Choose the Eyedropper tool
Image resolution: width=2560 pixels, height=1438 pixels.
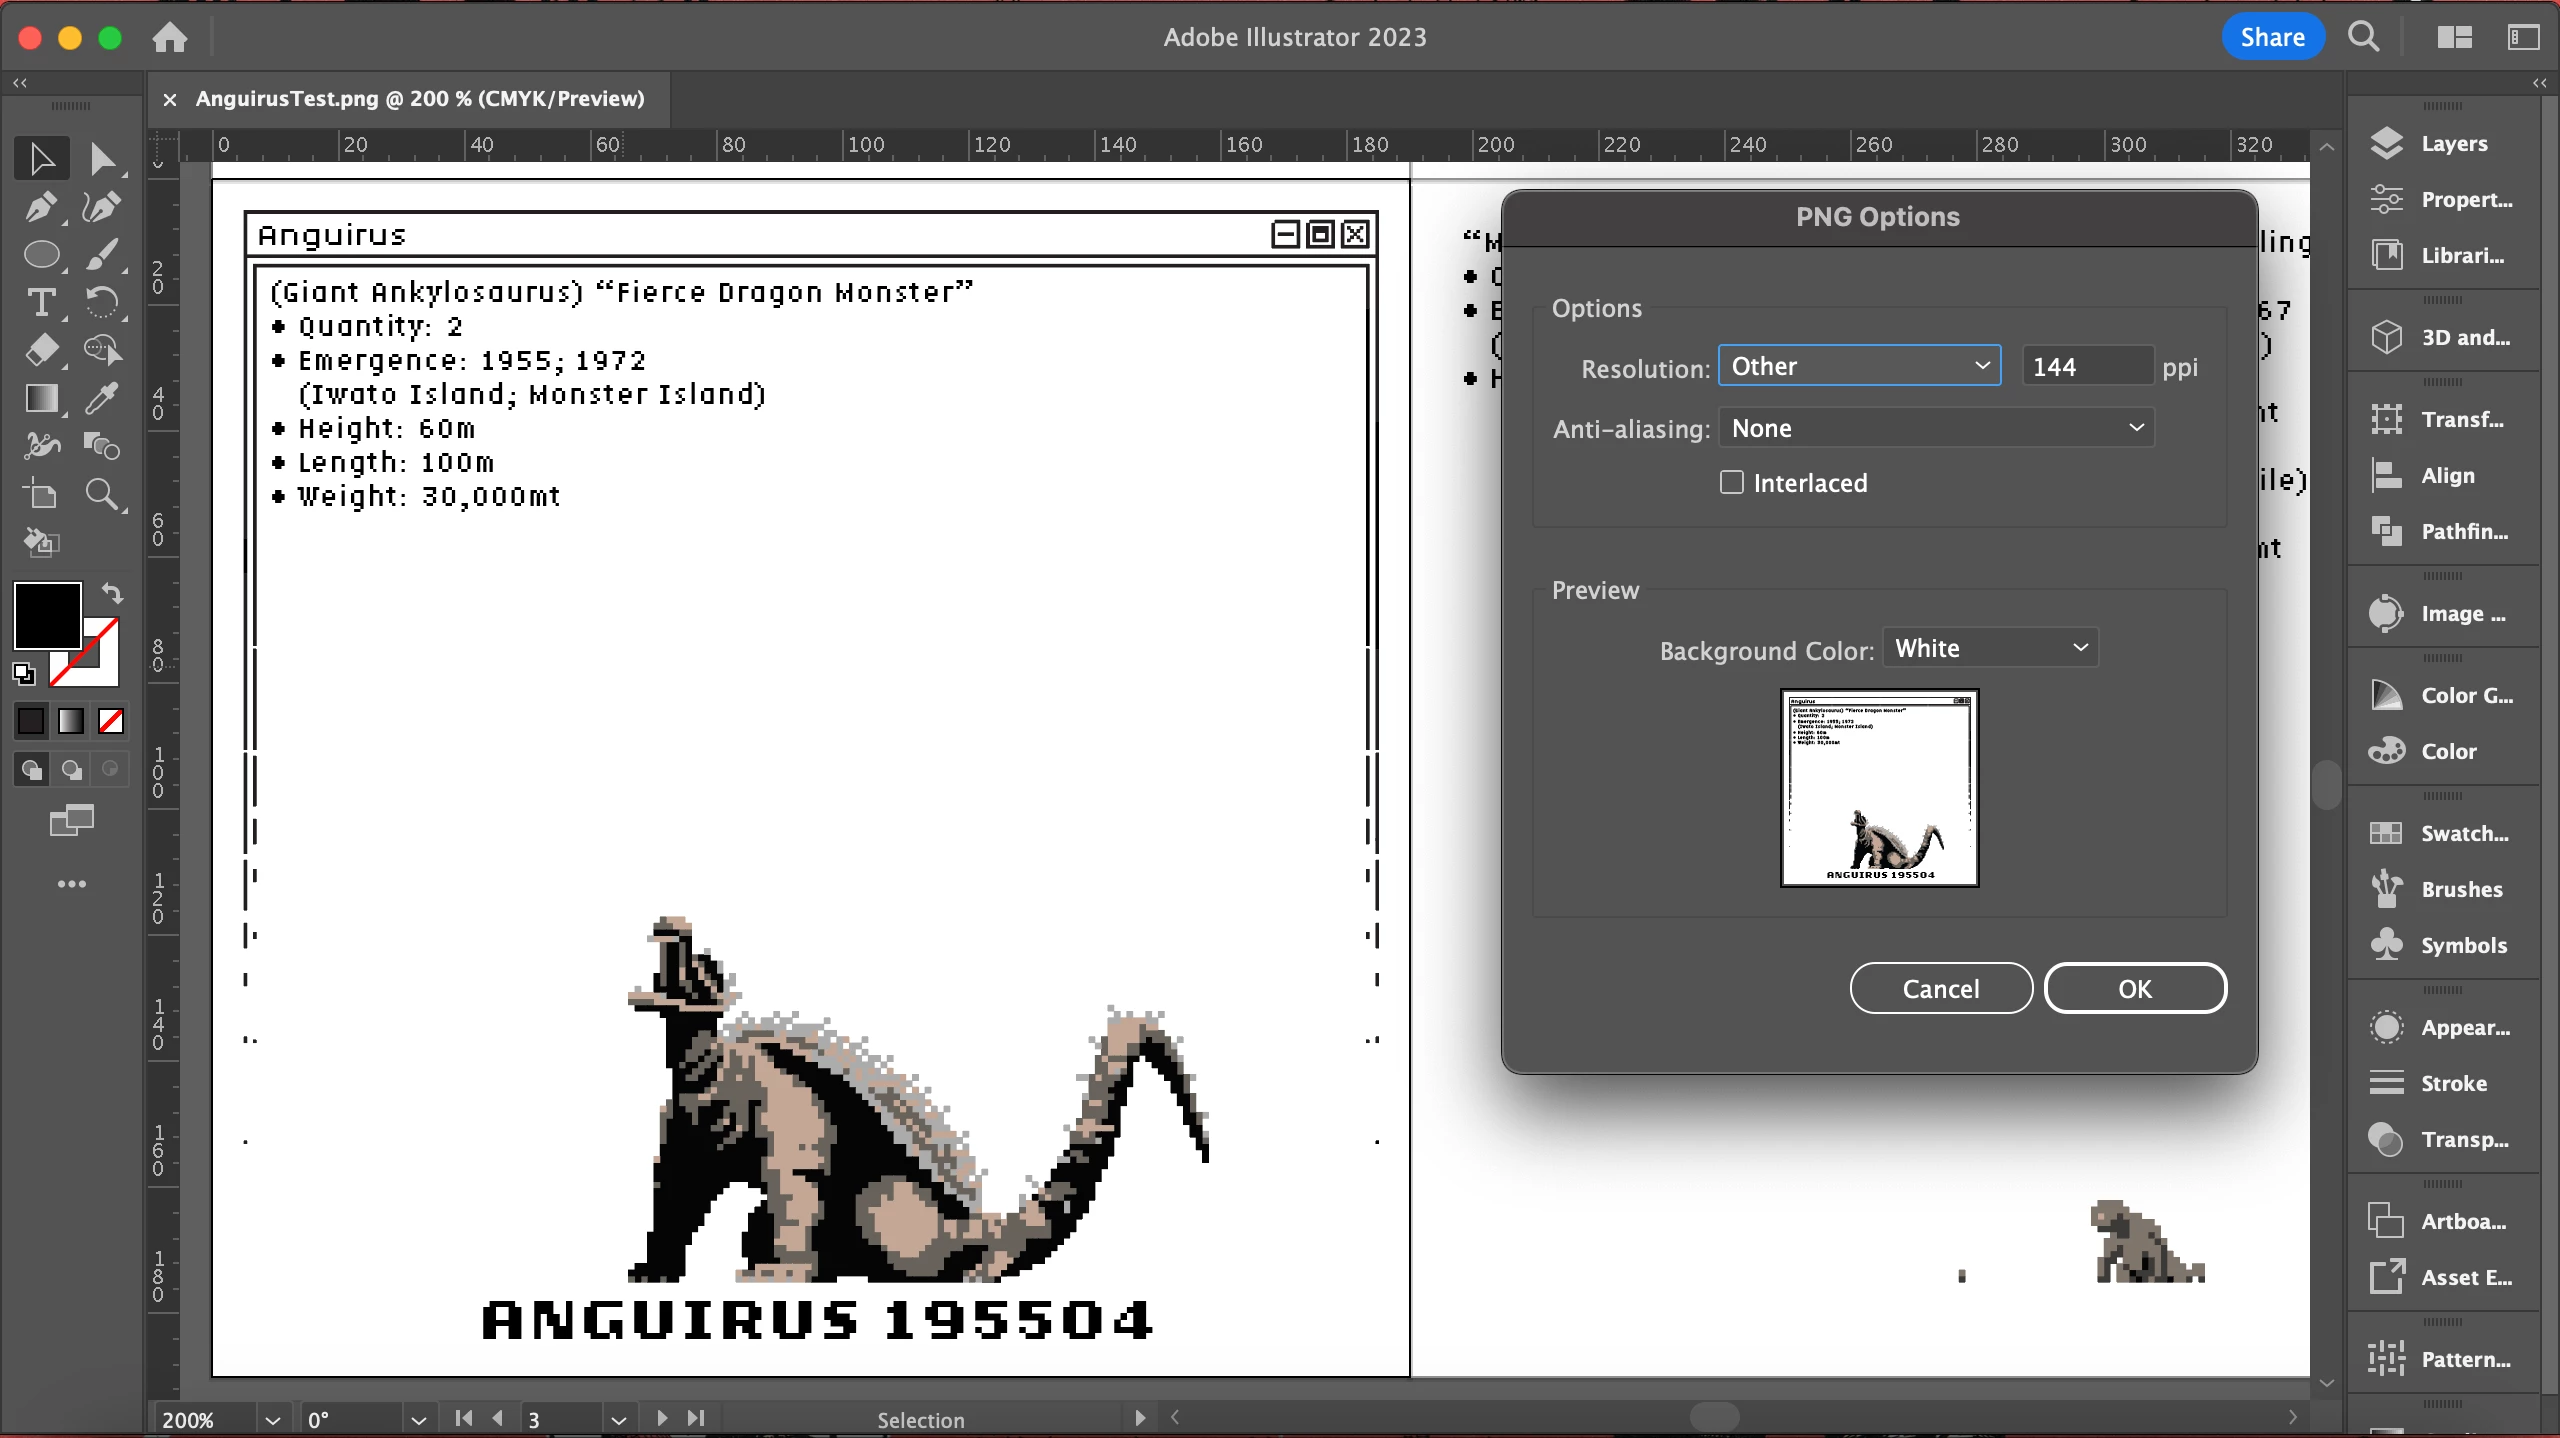101,398
